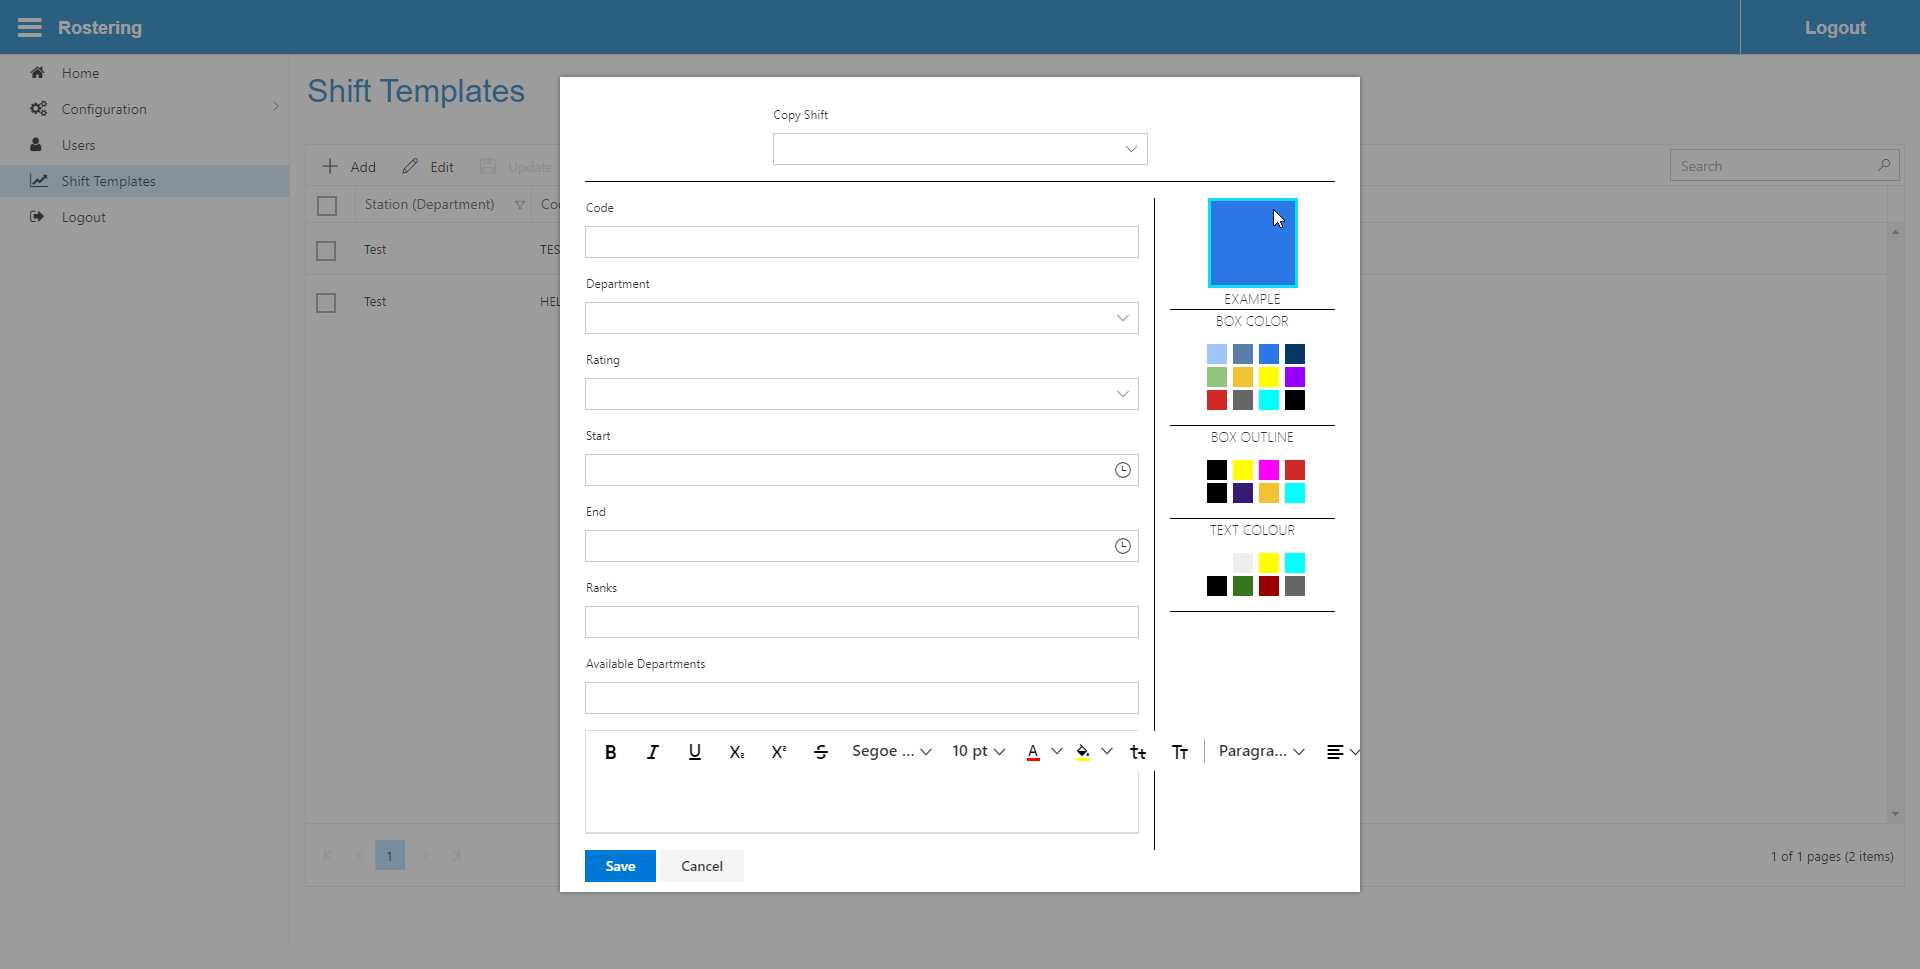Apply Strikethrough formatting
1920x969 pixels.
pyautogui.click(x=820, y=752)
